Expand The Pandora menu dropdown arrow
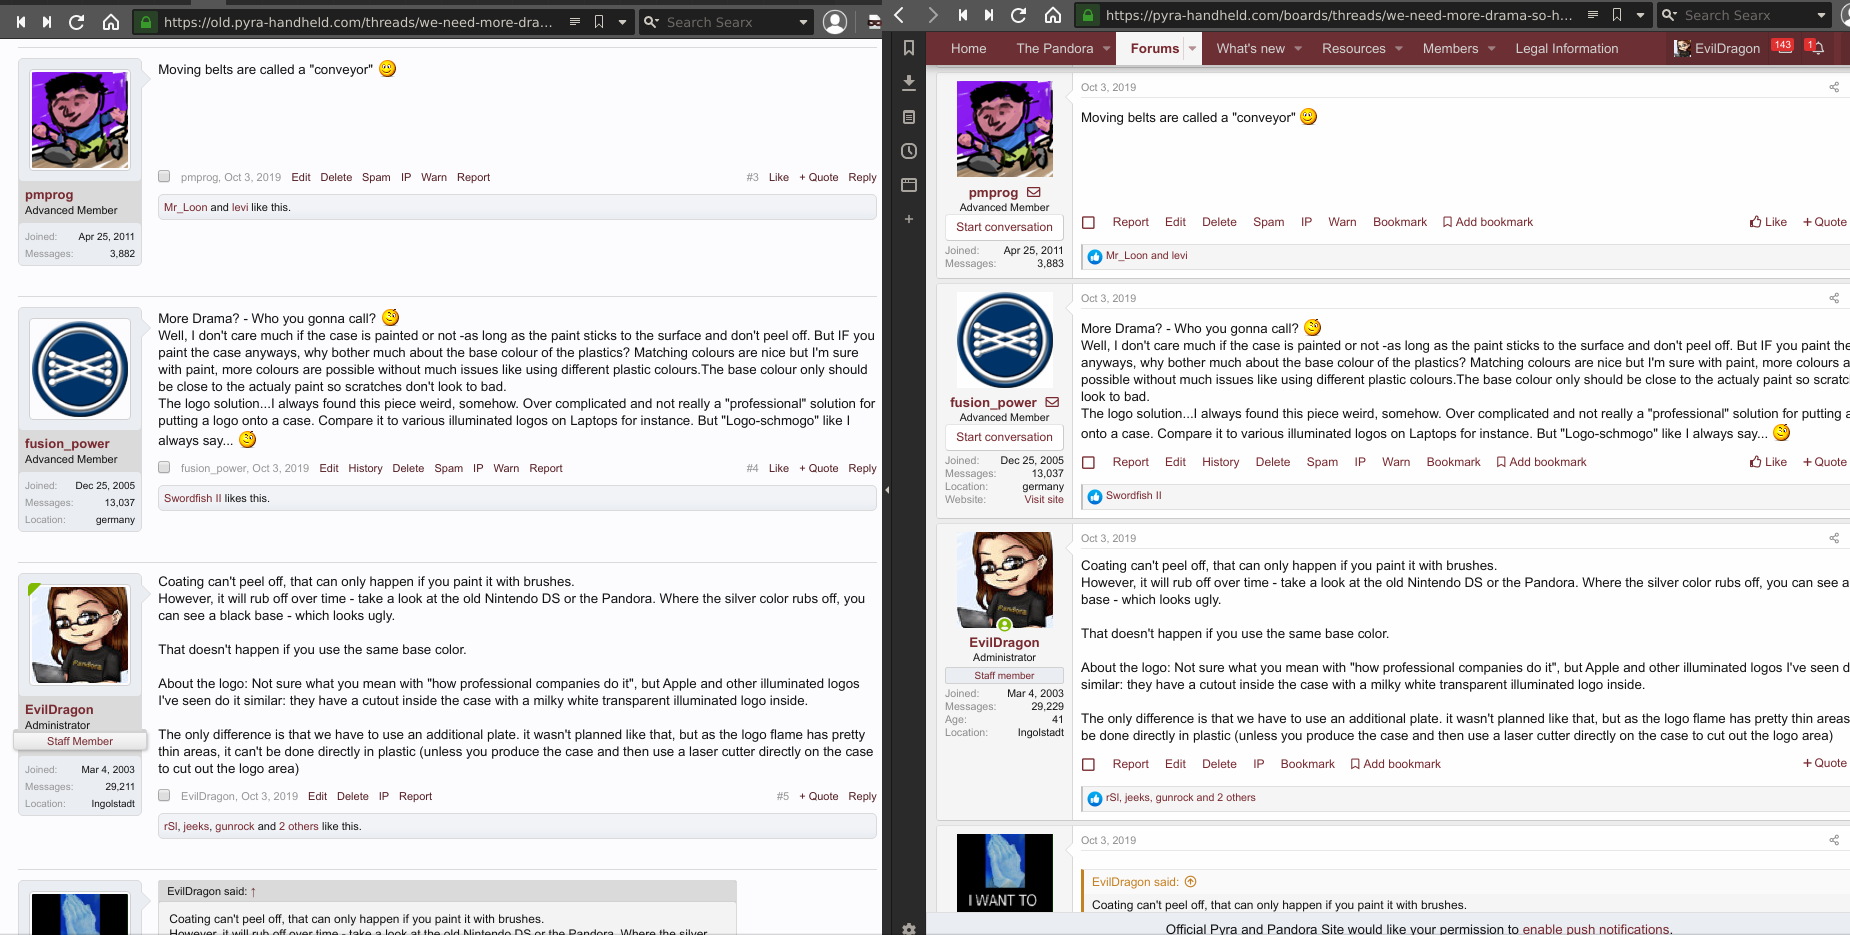1850x935 pixels. pyautogui.click(x=1106, y=48)
